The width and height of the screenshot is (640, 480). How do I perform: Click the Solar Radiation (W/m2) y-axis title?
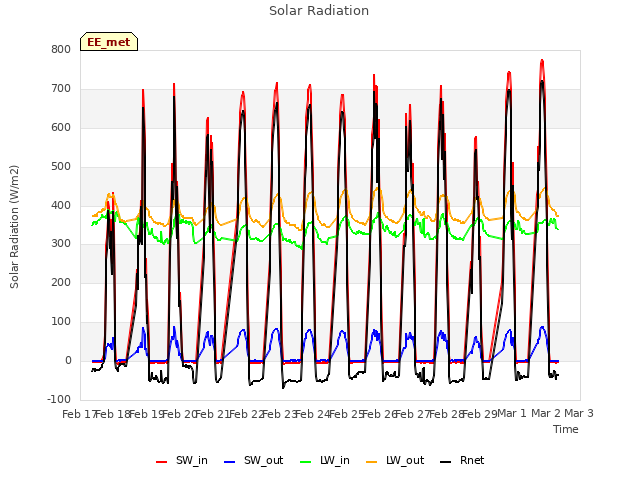pyautogui.click(x=14, y=227)
